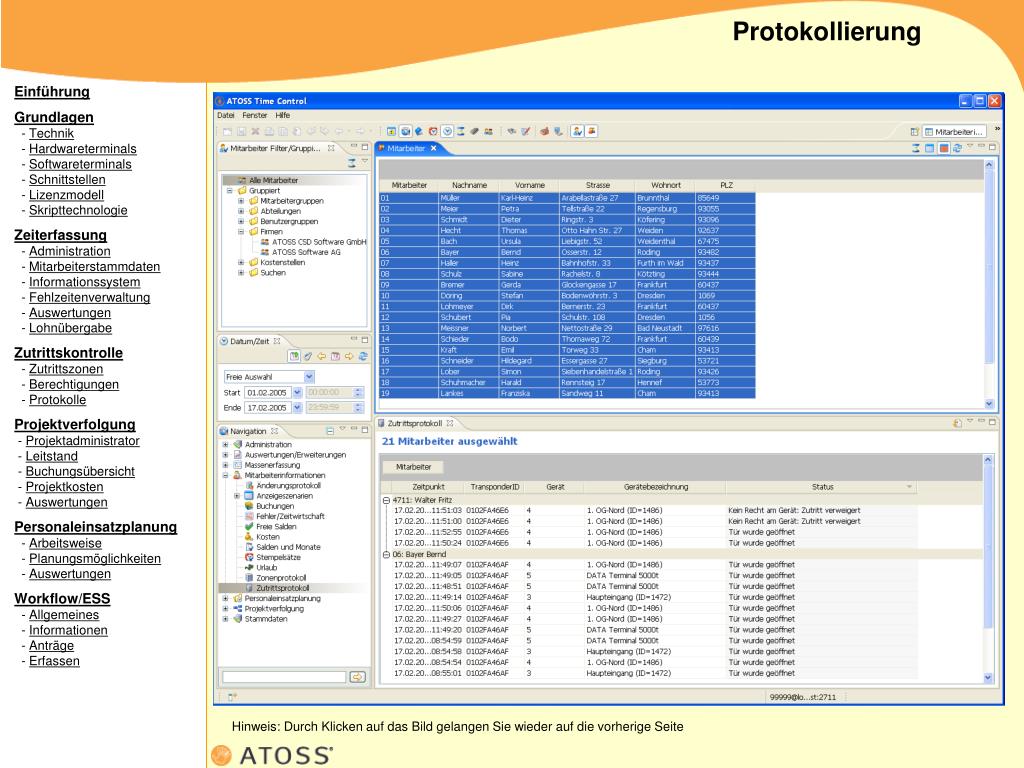This screenshot has width=1024, height=768.
Task: Click the ATOSS Software AG company icon
Action: (x=264, y=252)
